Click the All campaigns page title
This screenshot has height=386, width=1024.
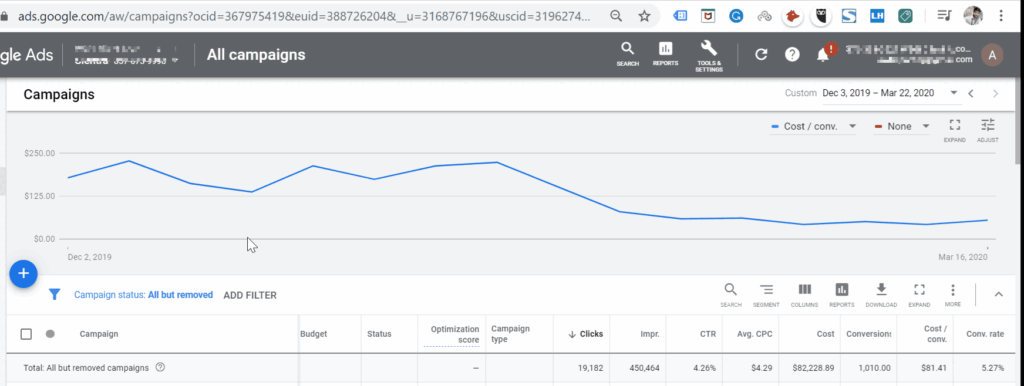coord(256,55)
